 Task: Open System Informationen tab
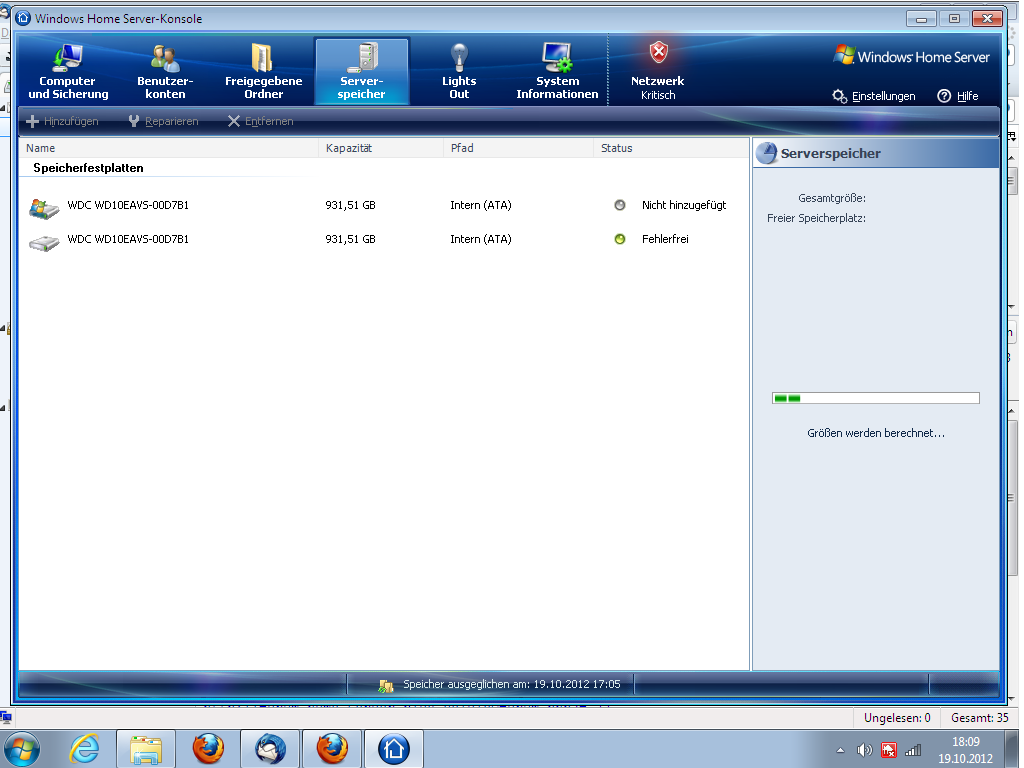tap(557, 71)
